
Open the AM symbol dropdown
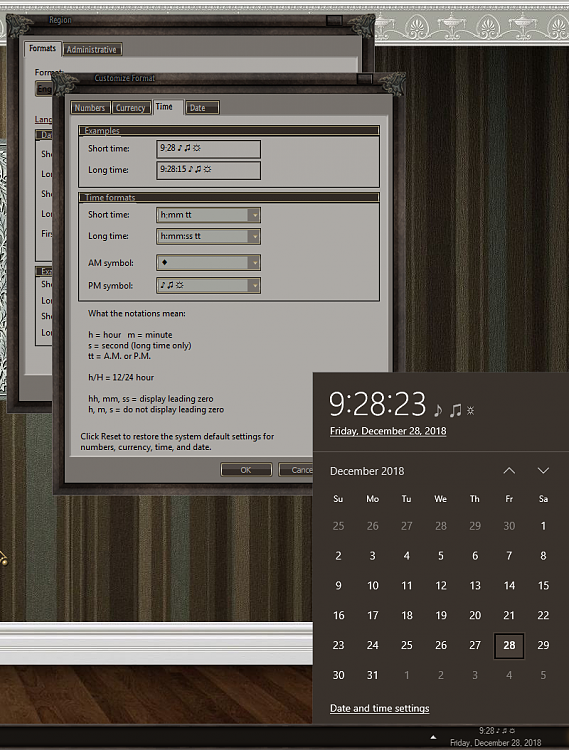[255, 262]
